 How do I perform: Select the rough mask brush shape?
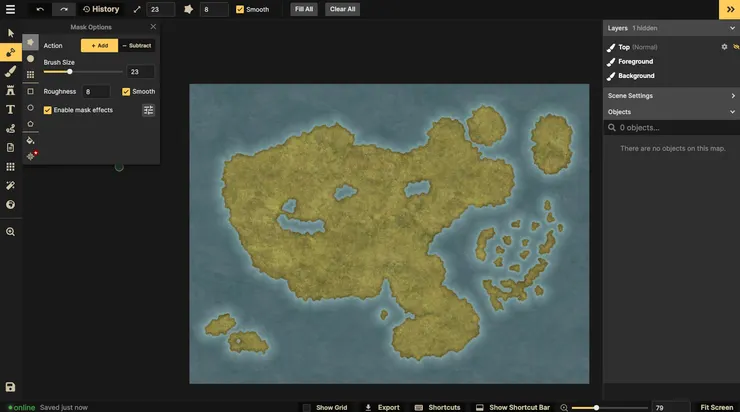[30, 42]
